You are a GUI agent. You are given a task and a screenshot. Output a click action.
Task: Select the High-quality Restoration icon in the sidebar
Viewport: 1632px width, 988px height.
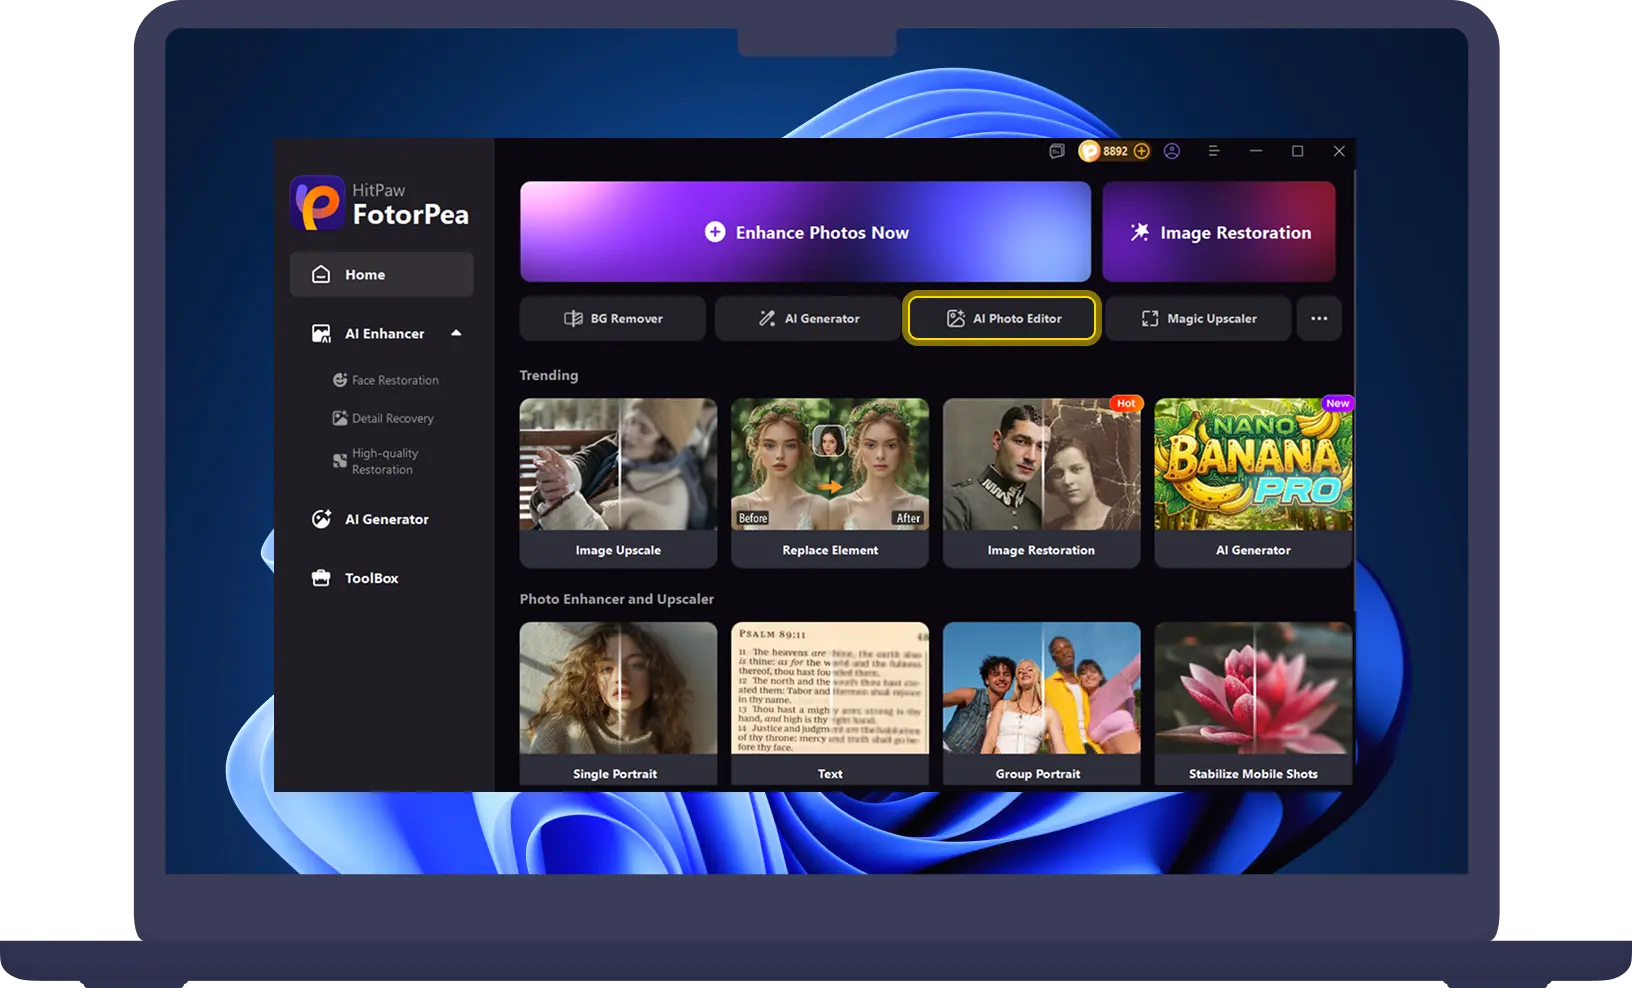[340, 461]
